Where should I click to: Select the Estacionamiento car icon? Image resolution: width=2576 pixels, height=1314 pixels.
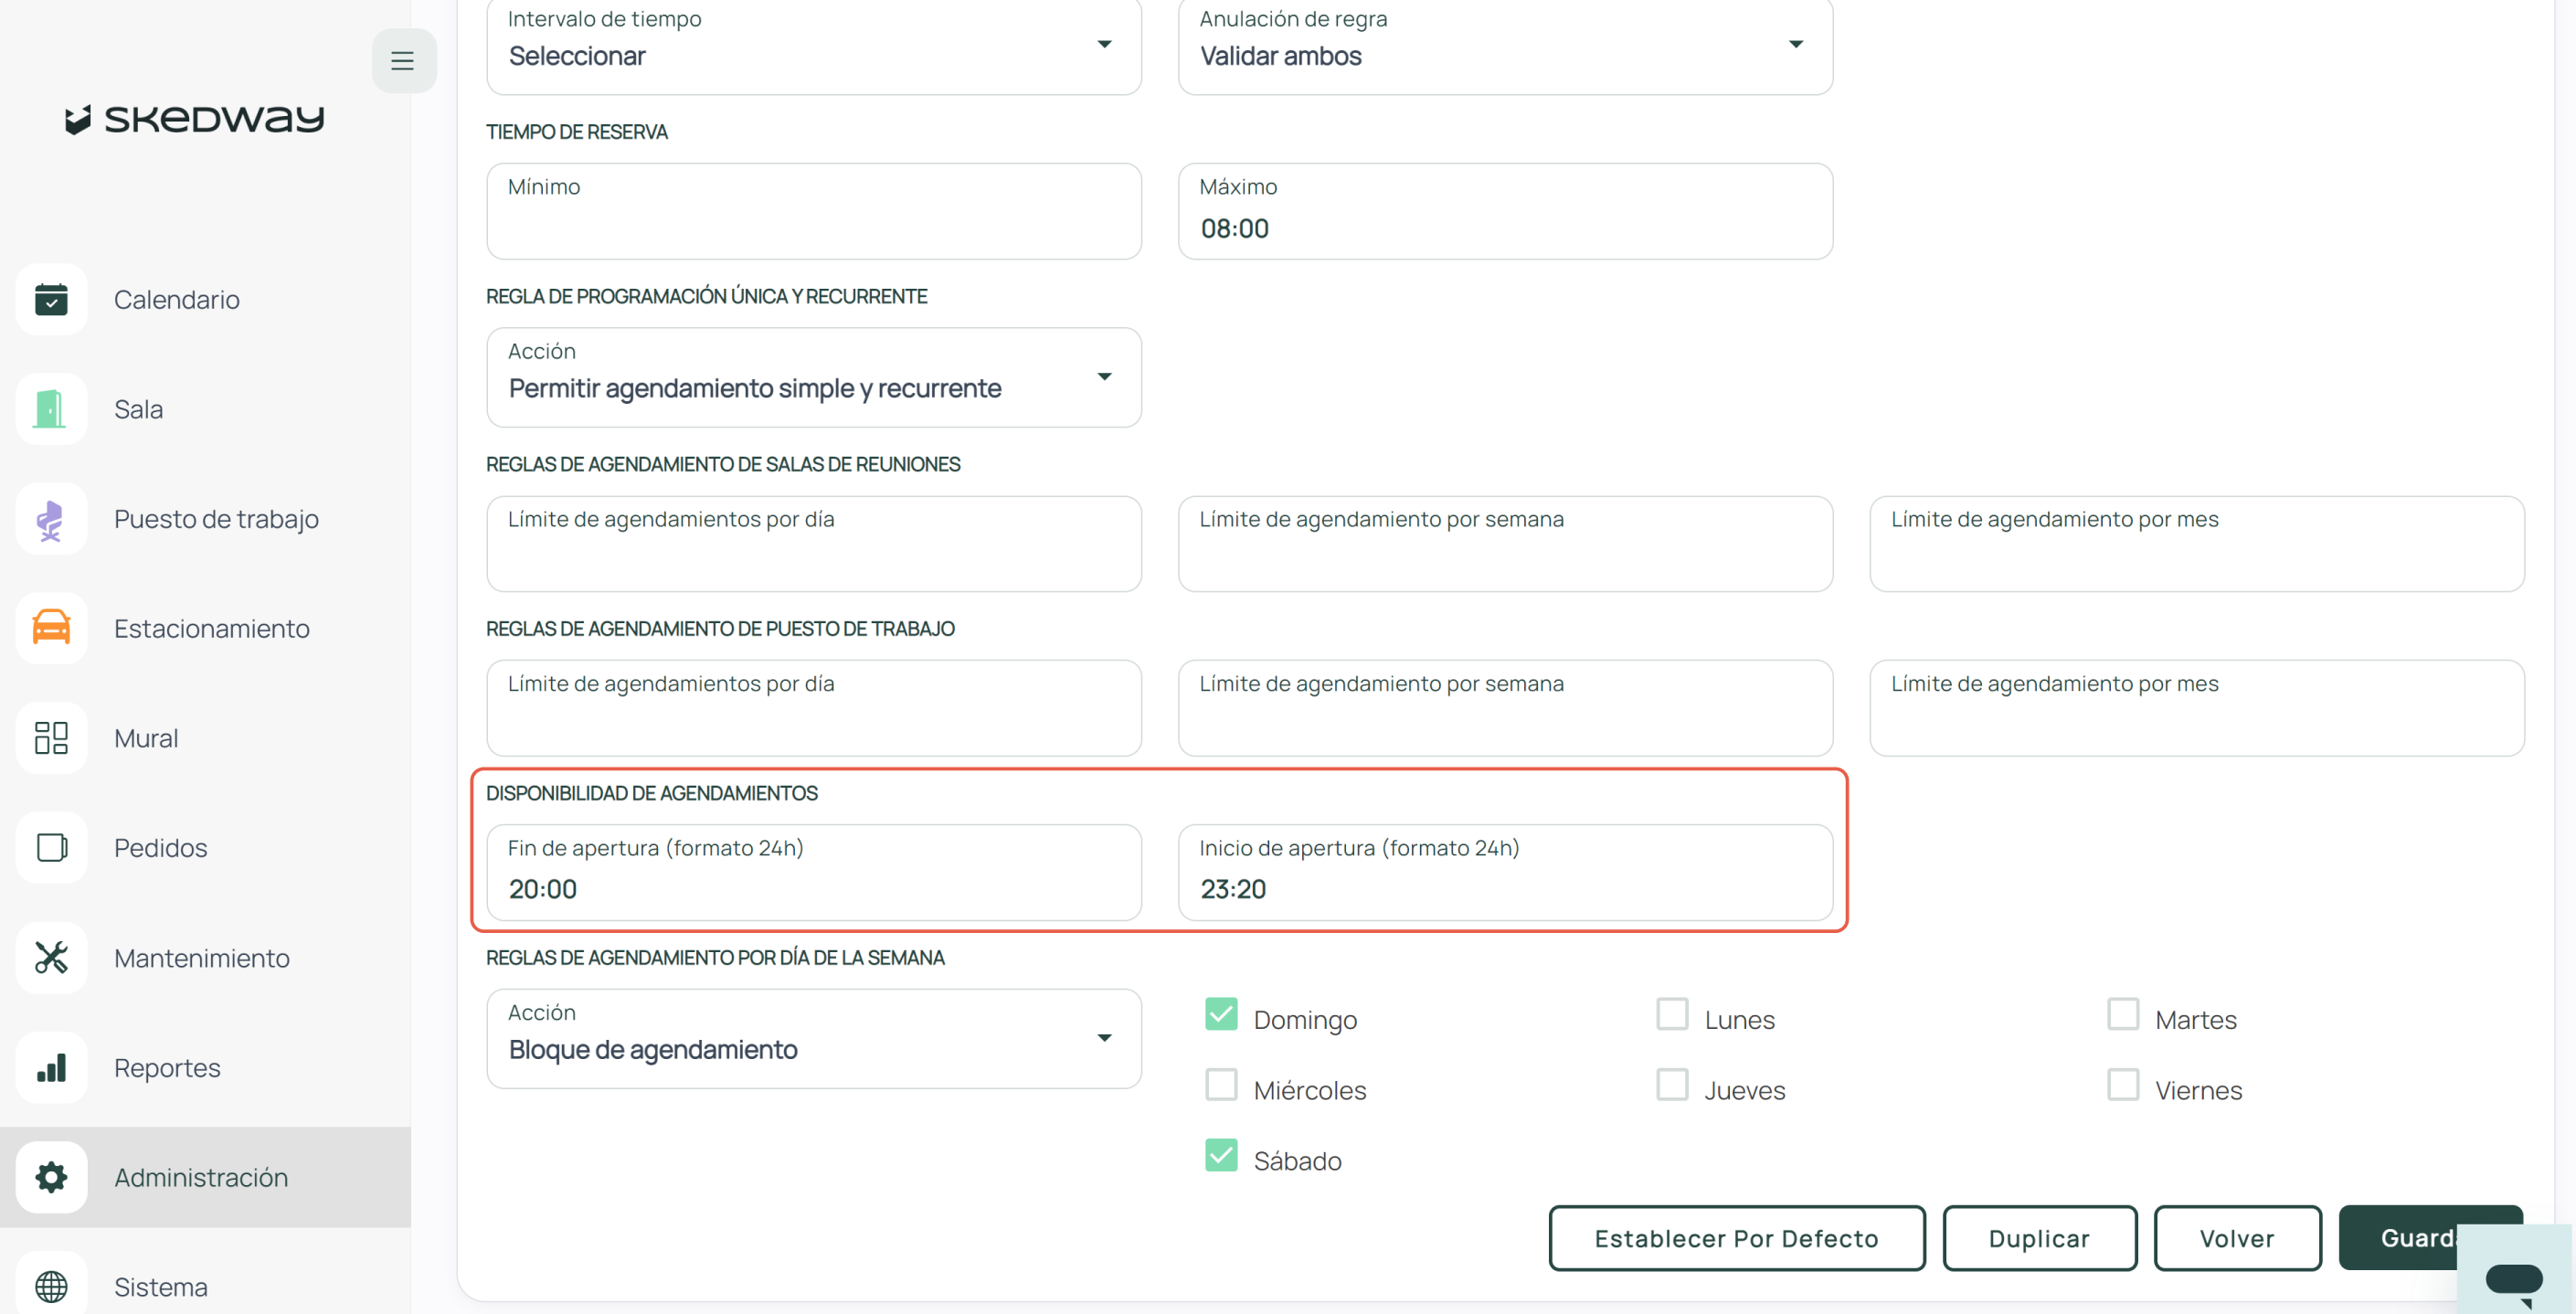(51, 628)
